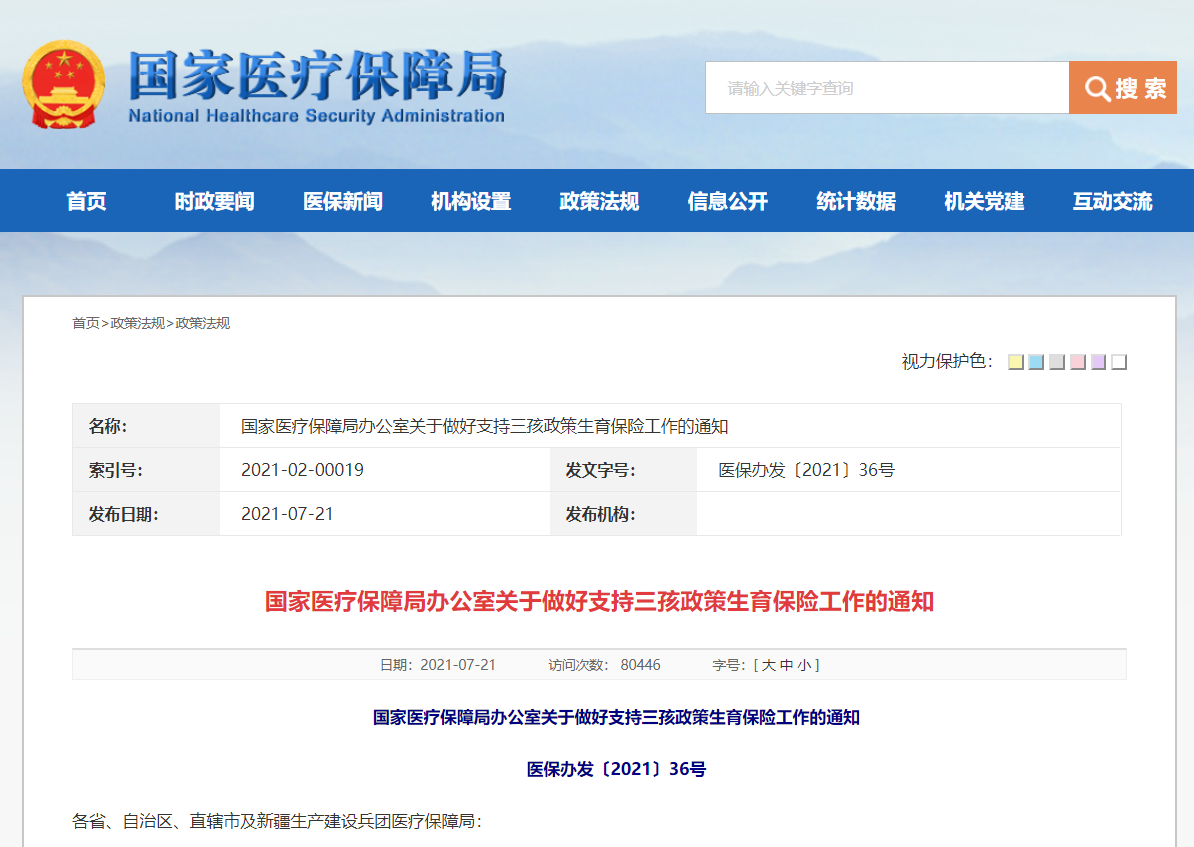Go to 医保新闻 section
1194x847 pixels.
[x=343, y=201]
